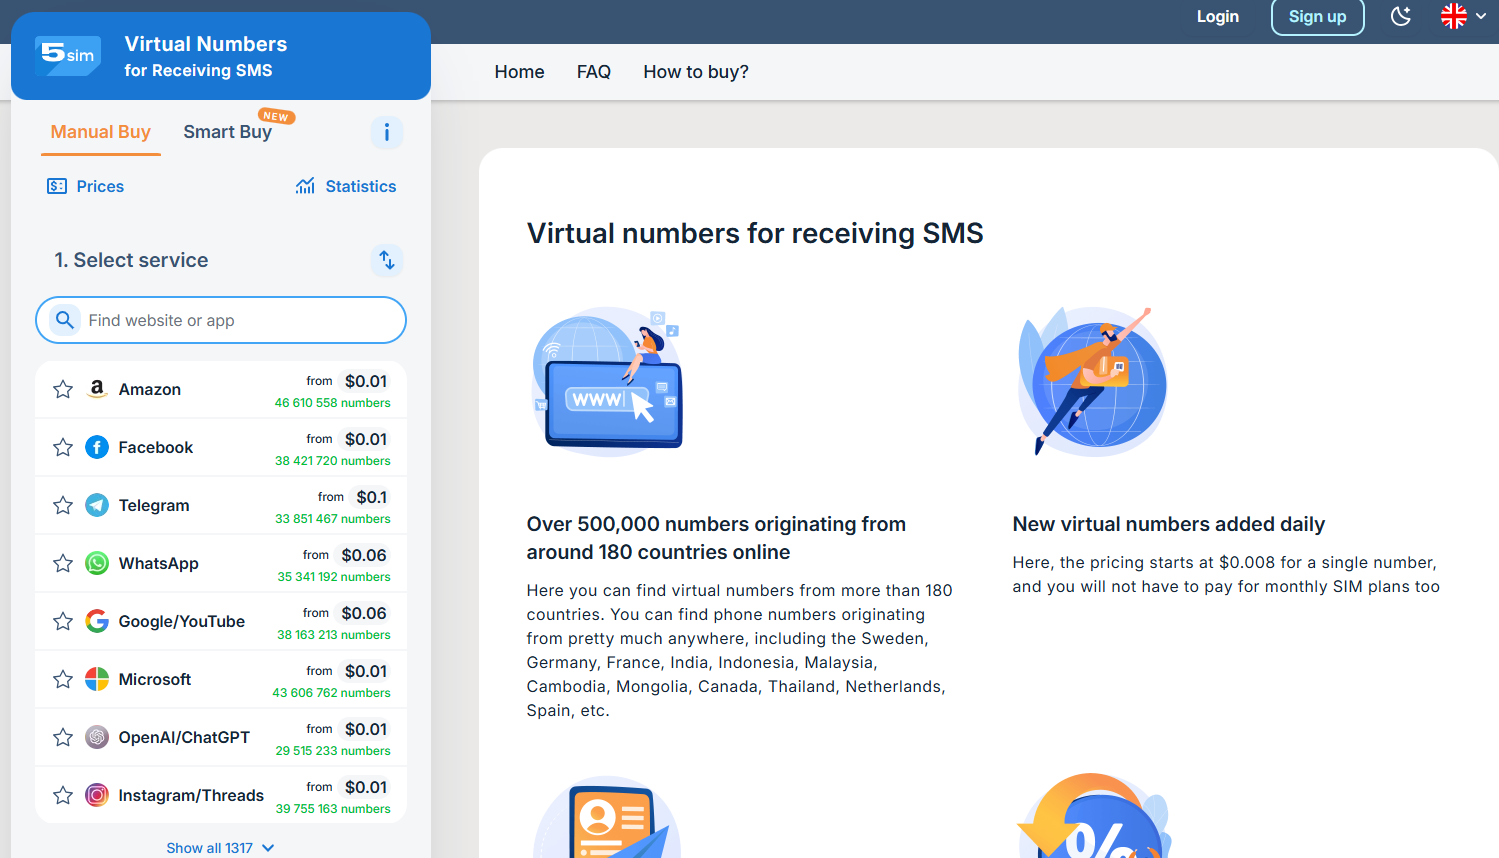Click the search magnifier icon
The height and width of the screenshot is (858, 1499).
[65, 320]
